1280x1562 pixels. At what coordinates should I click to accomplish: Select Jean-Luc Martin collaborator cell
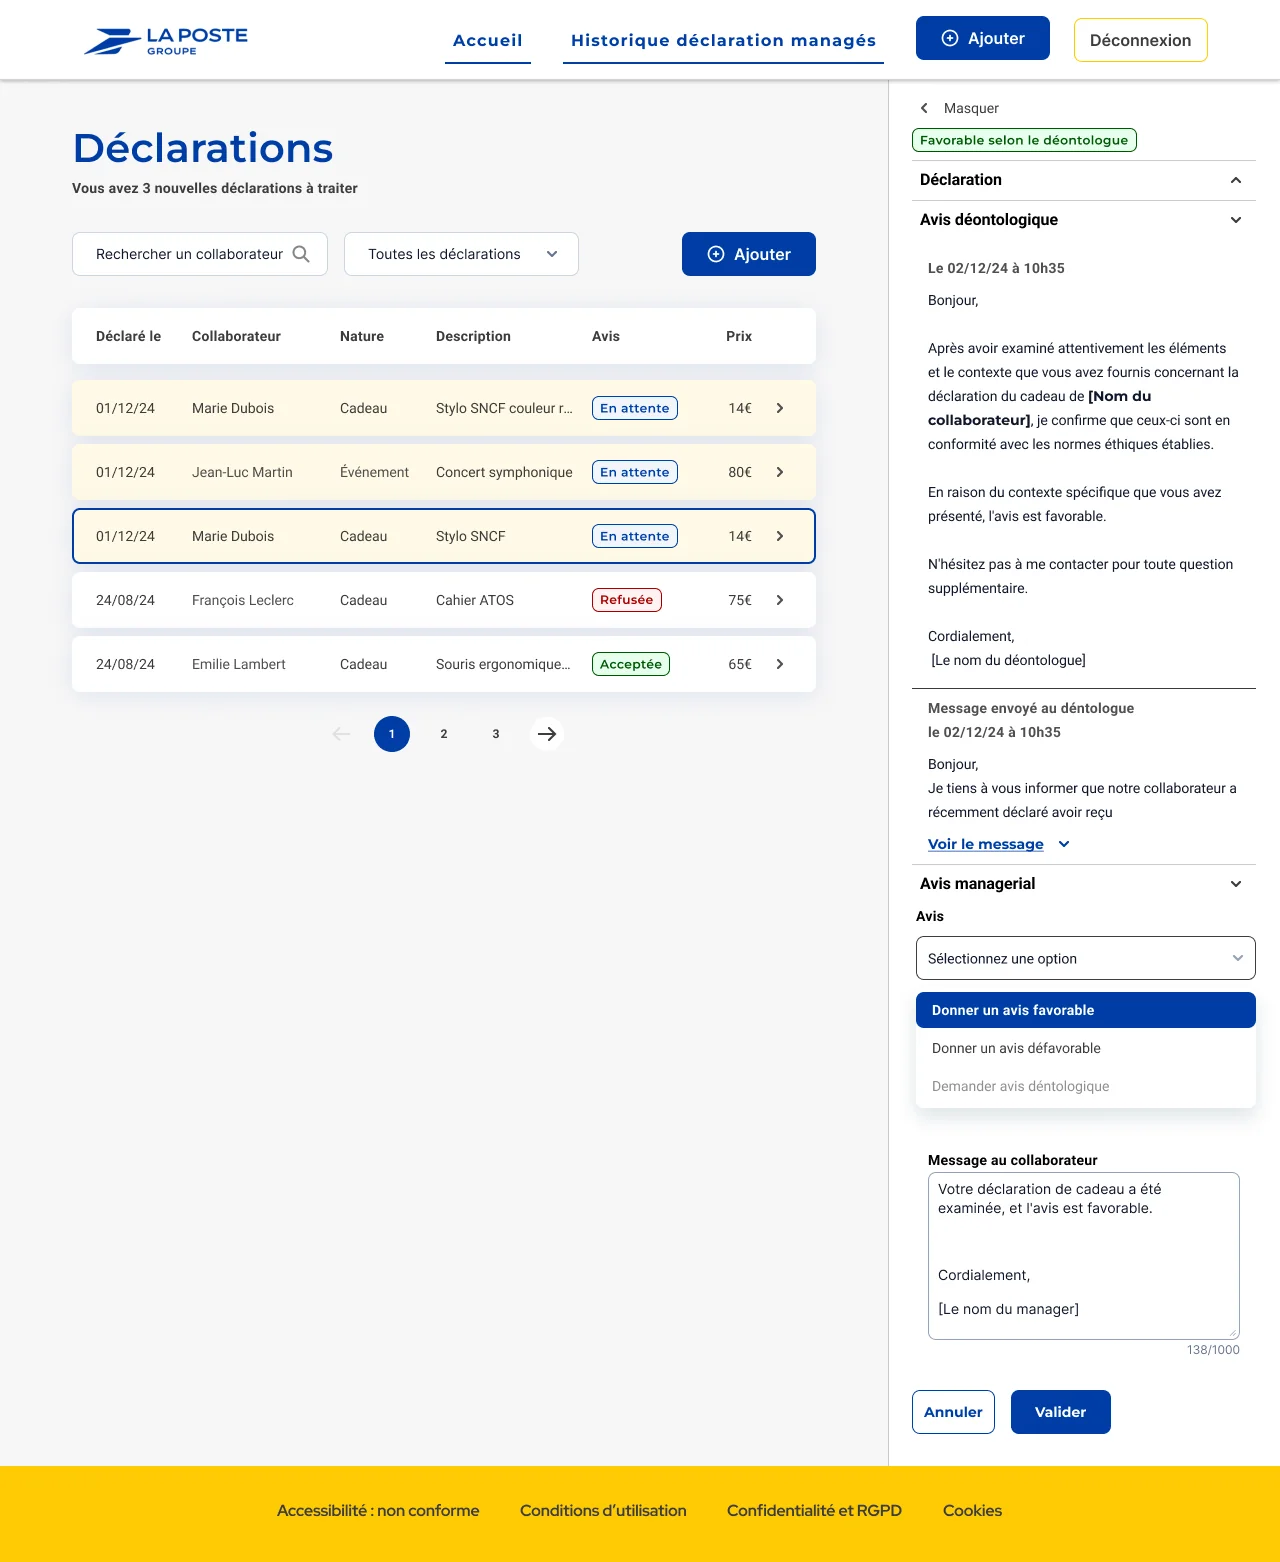pyautogui.click(x=242, y=472)
